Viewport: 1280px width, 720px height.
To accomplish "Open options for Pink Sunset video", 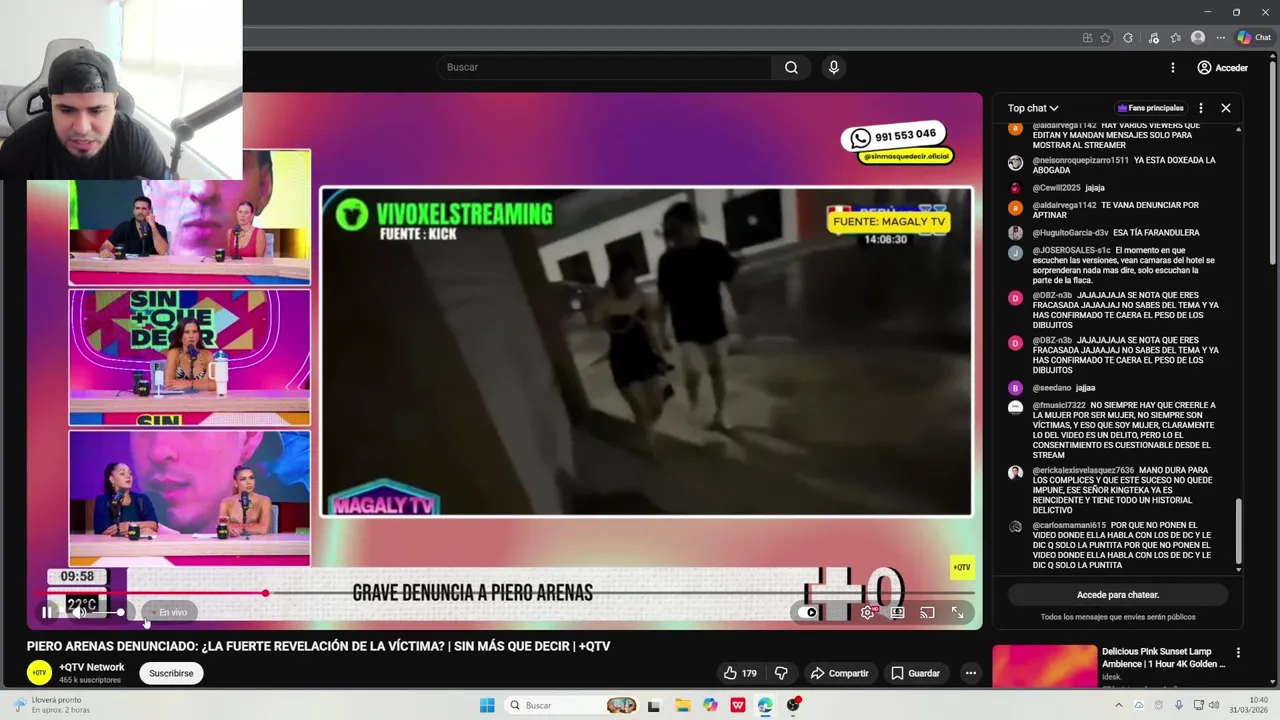I will (1238, 653).
